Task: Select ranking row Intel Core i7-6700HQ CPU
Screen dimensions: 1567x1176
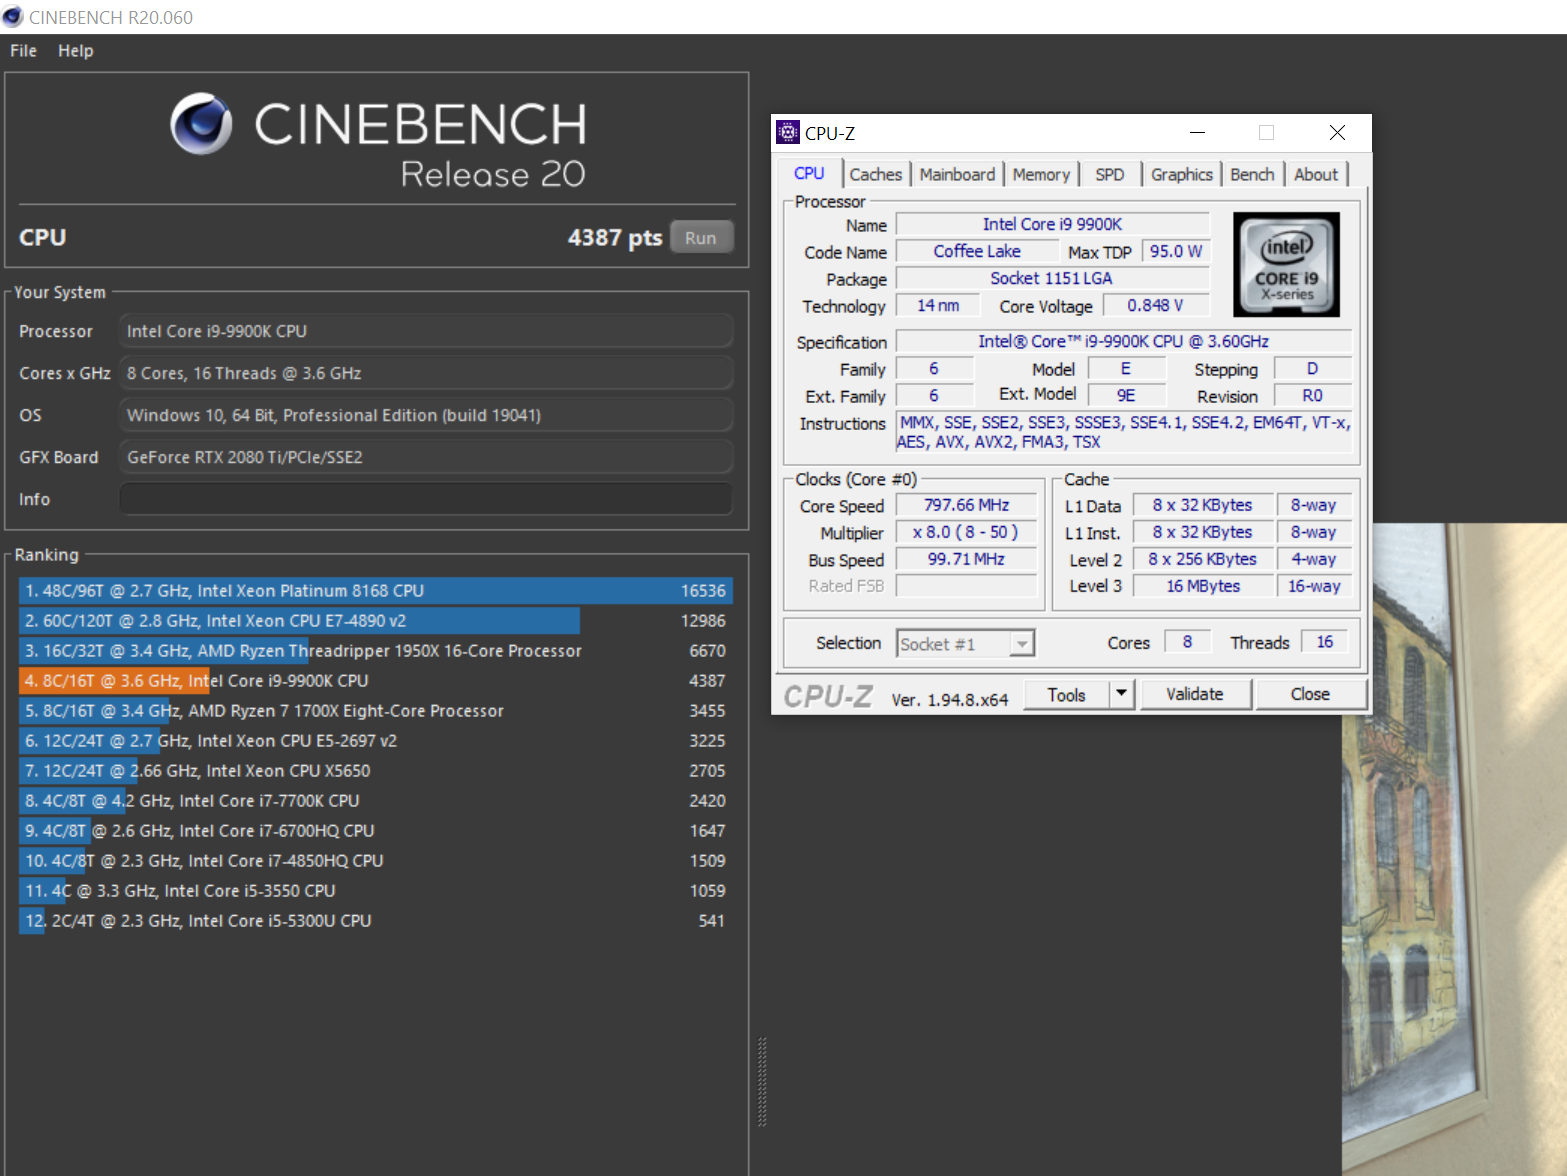Action: point(376,831)
